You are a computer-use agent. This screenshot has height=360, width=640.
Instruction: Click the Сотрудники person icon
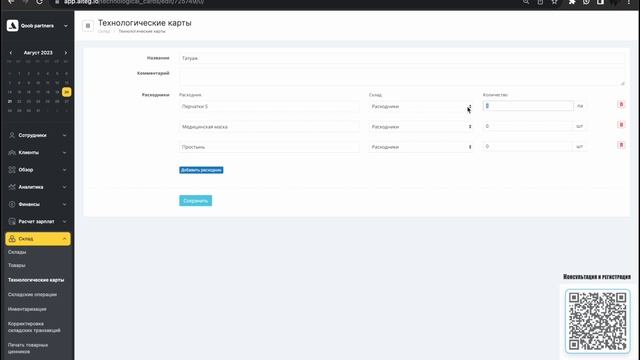pyautogui.click(x=12, y=135)
